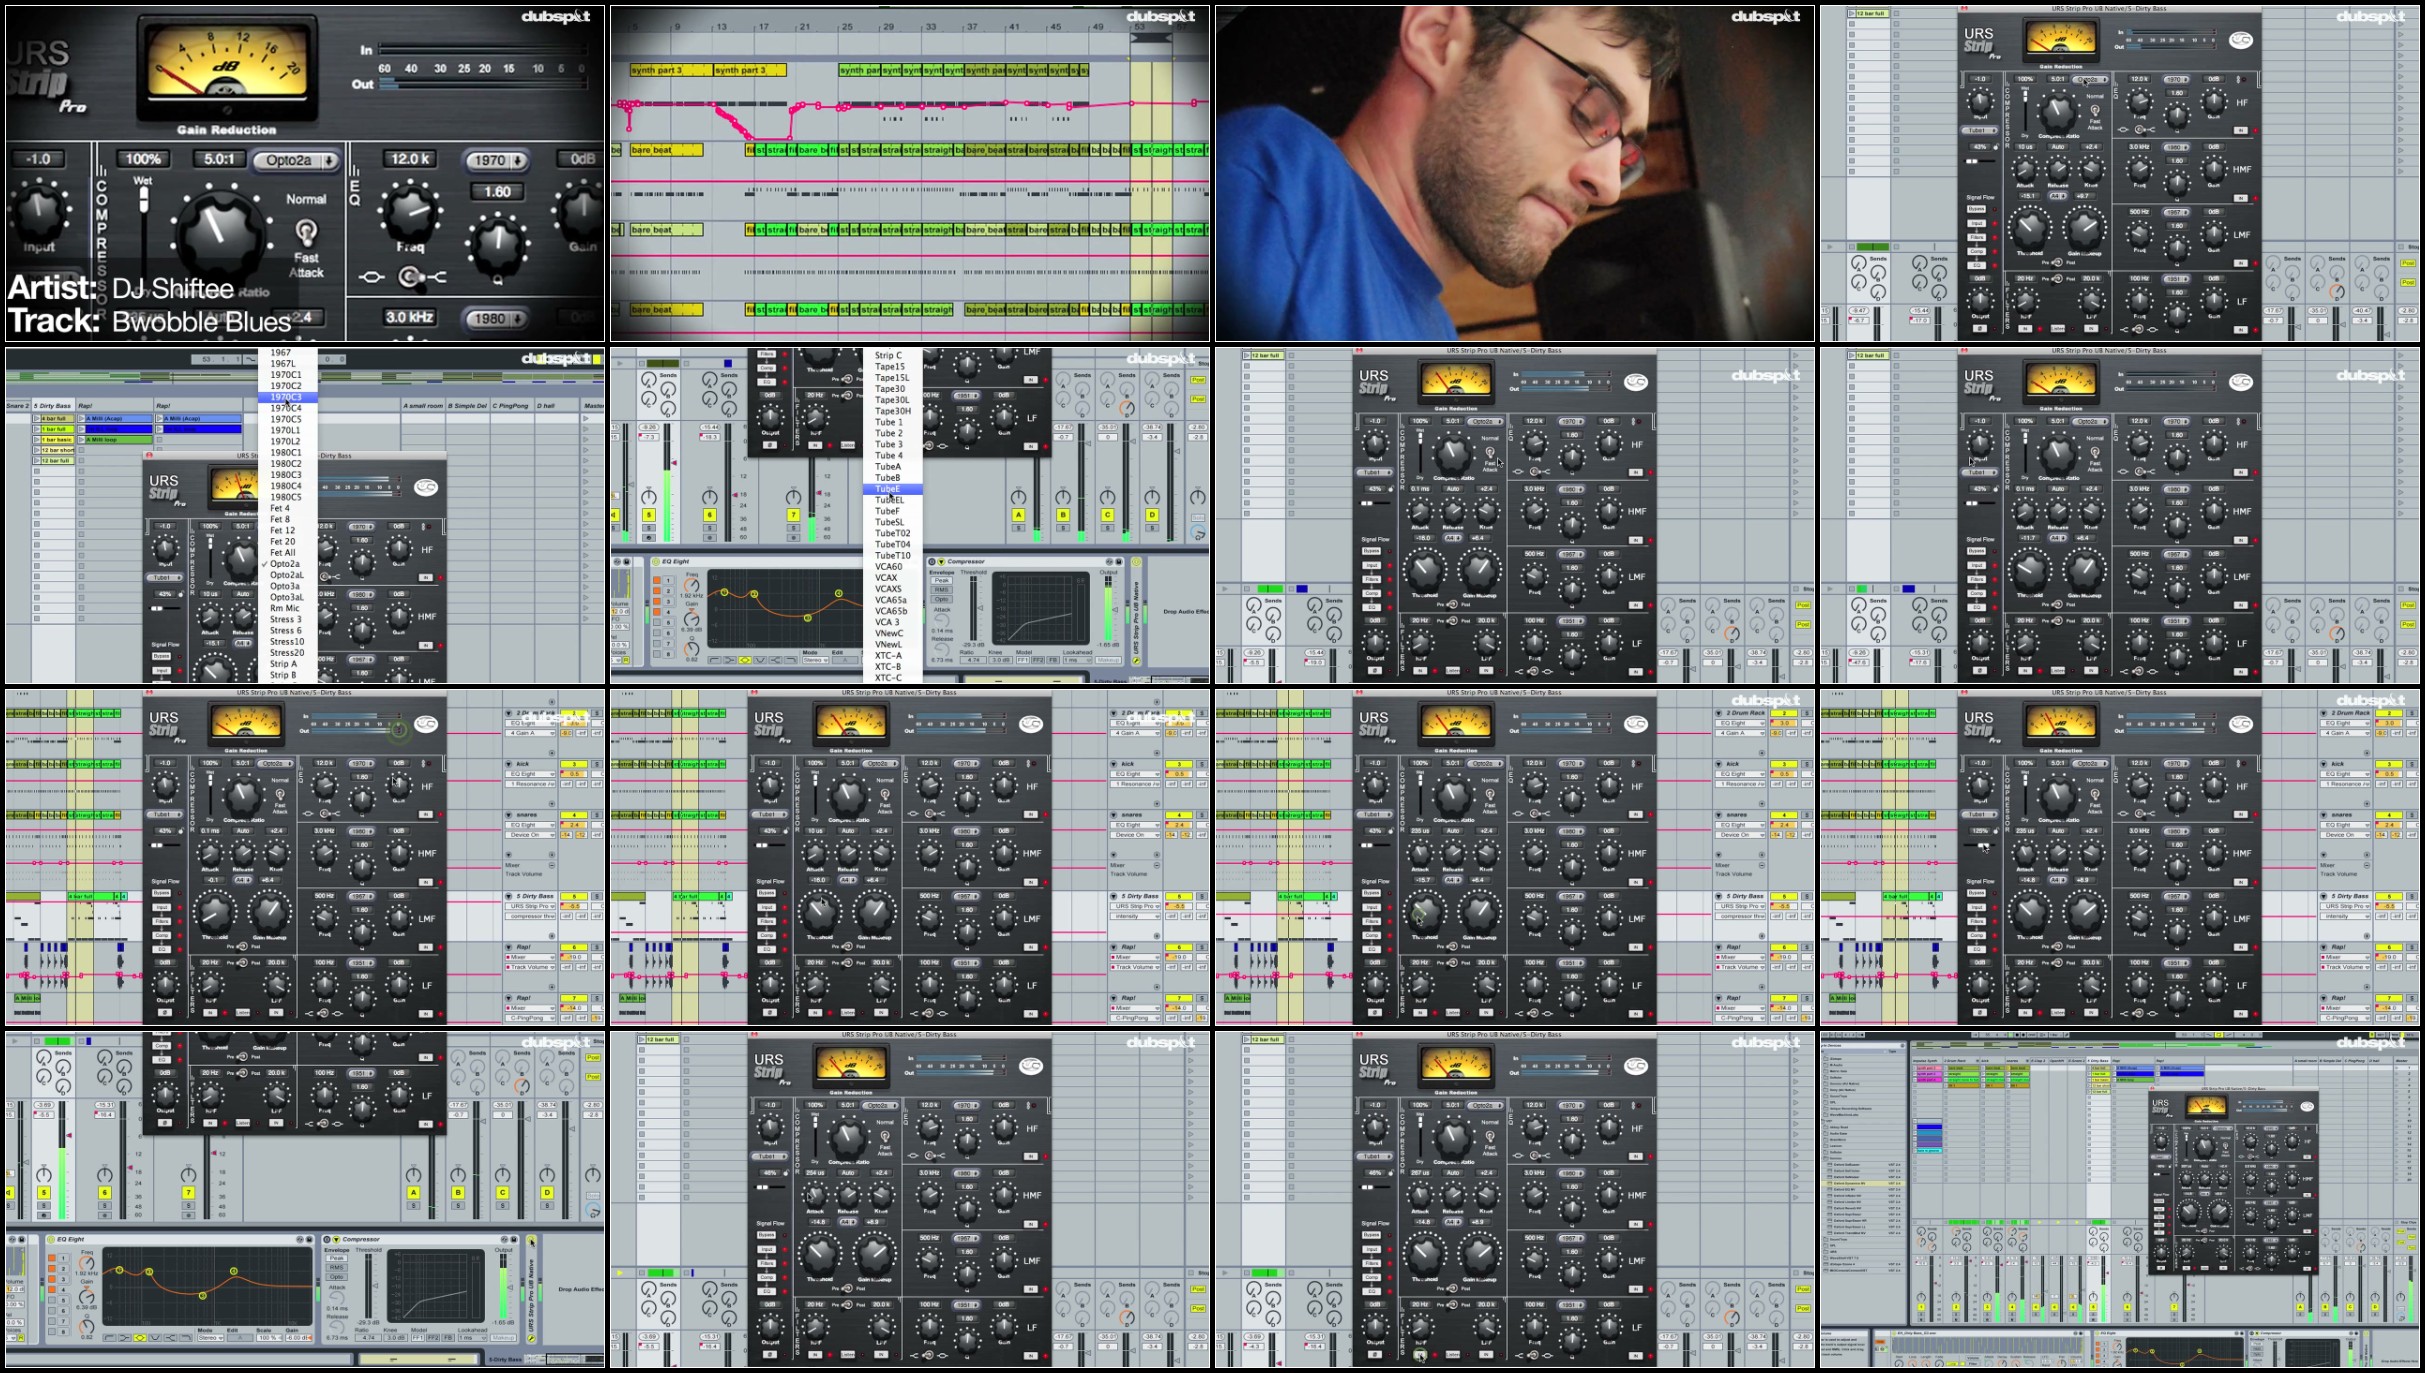Click the Wet/Dry slider in enlarged compressor close-up
Image resolution: width=2425 pixels, height=1373 pixels.
pos(144,200)
